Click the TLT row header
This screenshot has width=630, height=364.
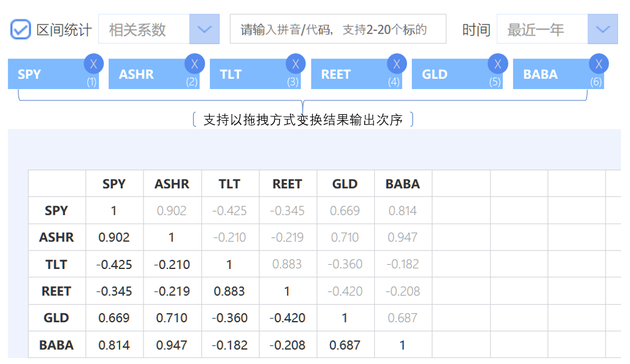pyautogui.click(x=56, y=264)
